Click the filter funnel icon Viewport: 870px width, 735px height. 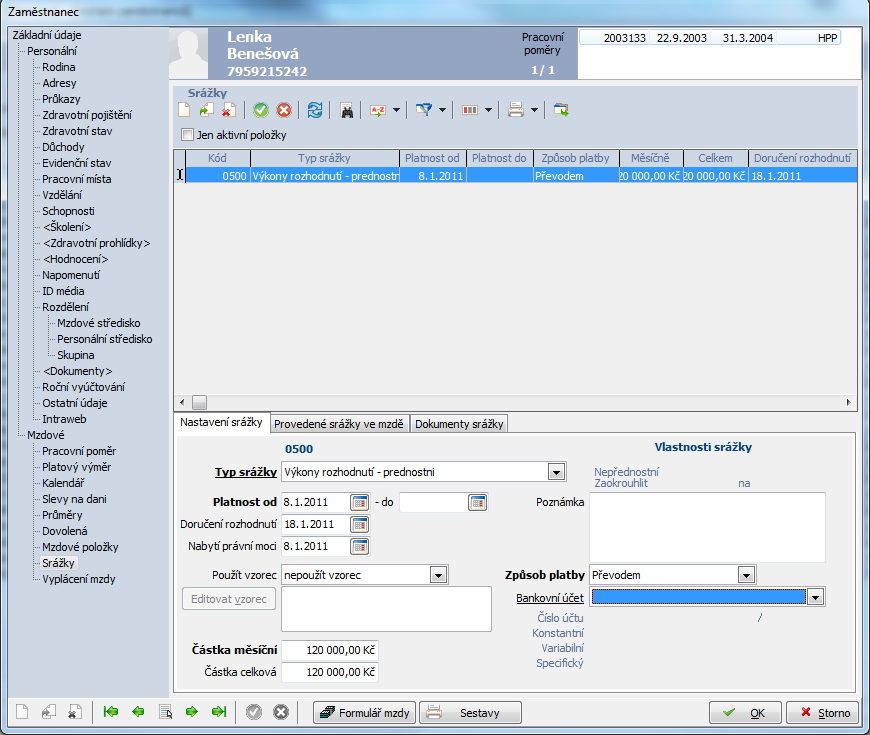pos(424,111)
